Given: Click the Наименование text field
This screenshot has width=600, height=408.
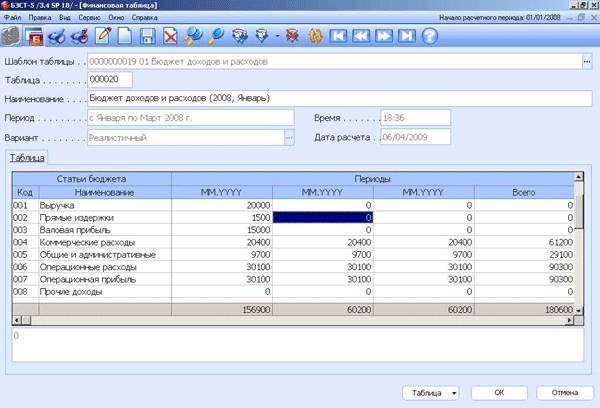Looking at the screenshot, I should pos(340,98).
